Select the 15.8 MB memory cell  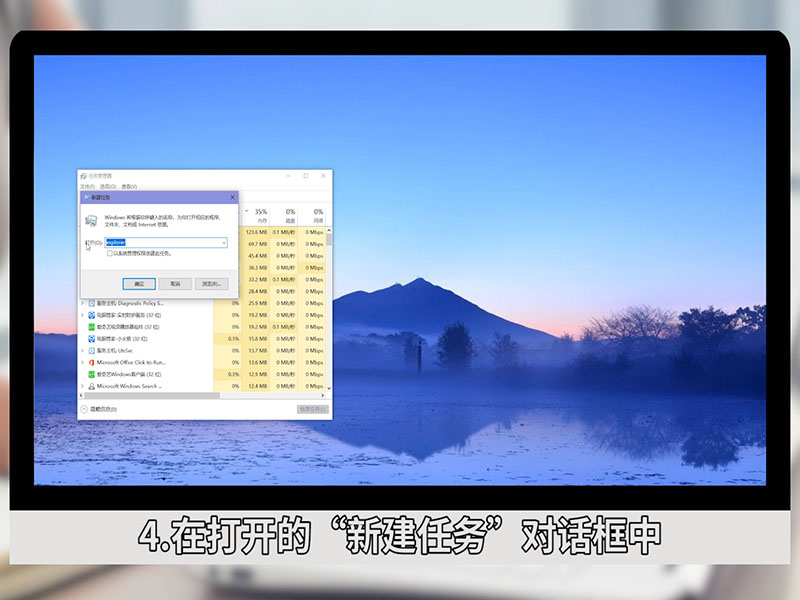coord(258,339)
